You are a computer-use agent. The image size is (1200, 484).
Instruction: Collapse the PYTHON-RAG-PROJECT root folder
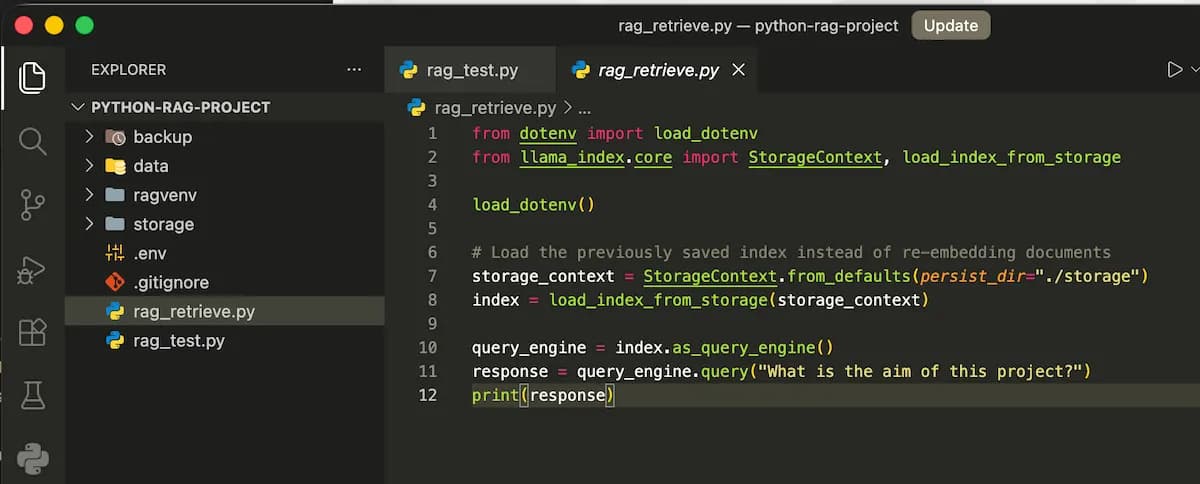79,107
